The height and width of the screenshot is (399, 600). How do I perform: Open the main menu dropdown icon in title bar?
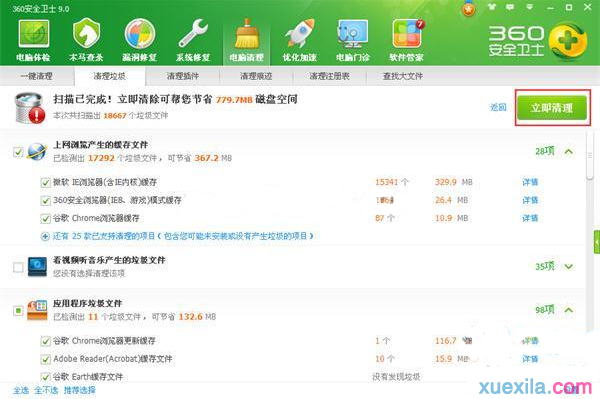530,7
